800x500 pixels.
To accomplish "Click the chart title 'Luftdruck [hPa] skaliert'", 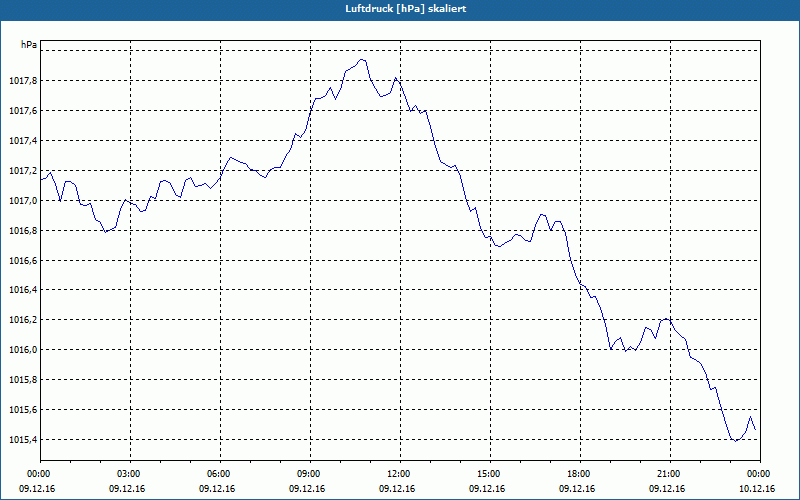I will 406,9.
